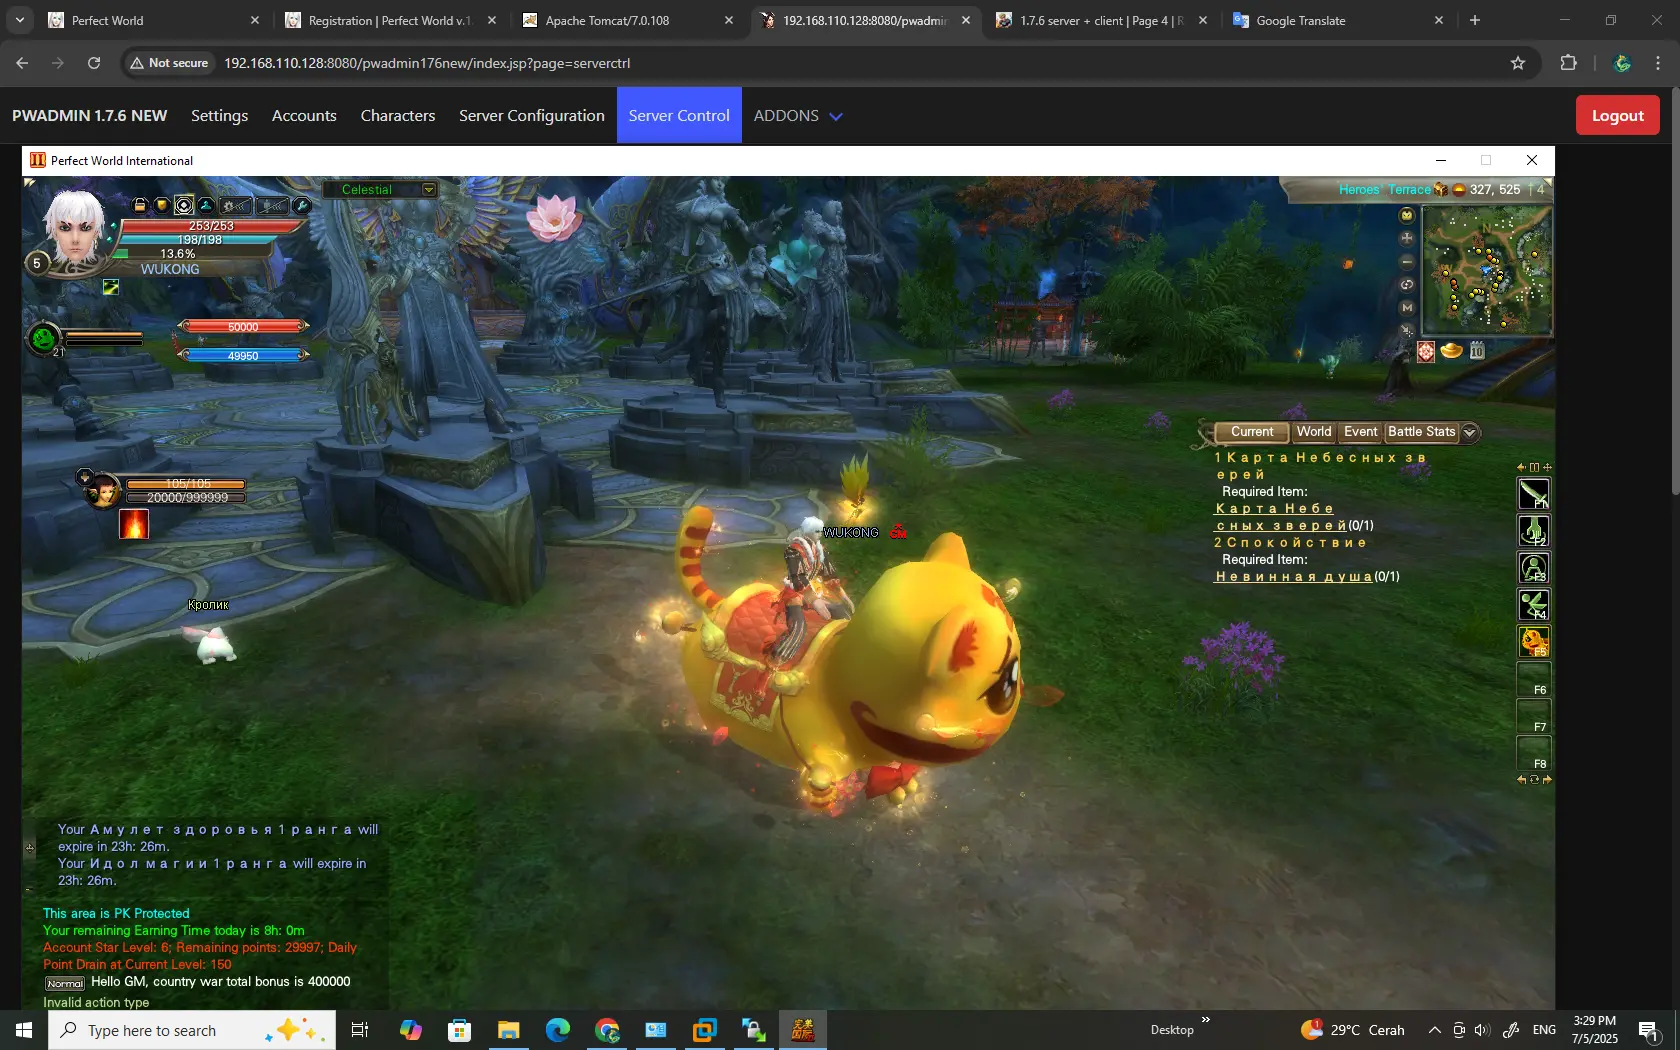Switch to the Event quest tab
Viewport: 1680px width, 1050px height.
pyautogui.click(x=1361, y=432)
